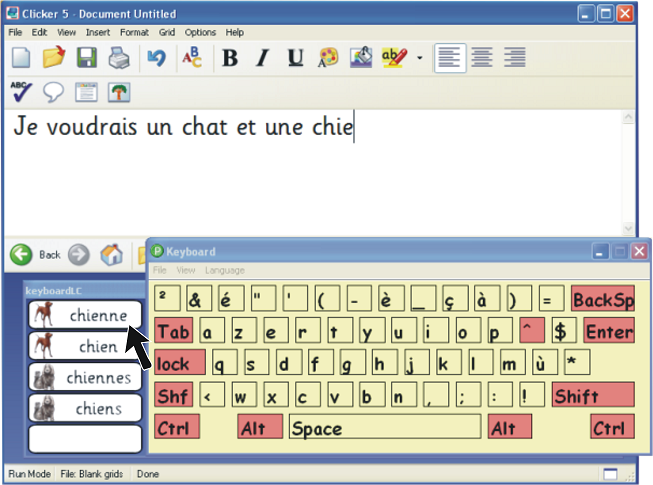This screenshot has height=485, width=653.
Task: Toggle underline formatting
Action: pyautogui.click(x=296, y=57)
